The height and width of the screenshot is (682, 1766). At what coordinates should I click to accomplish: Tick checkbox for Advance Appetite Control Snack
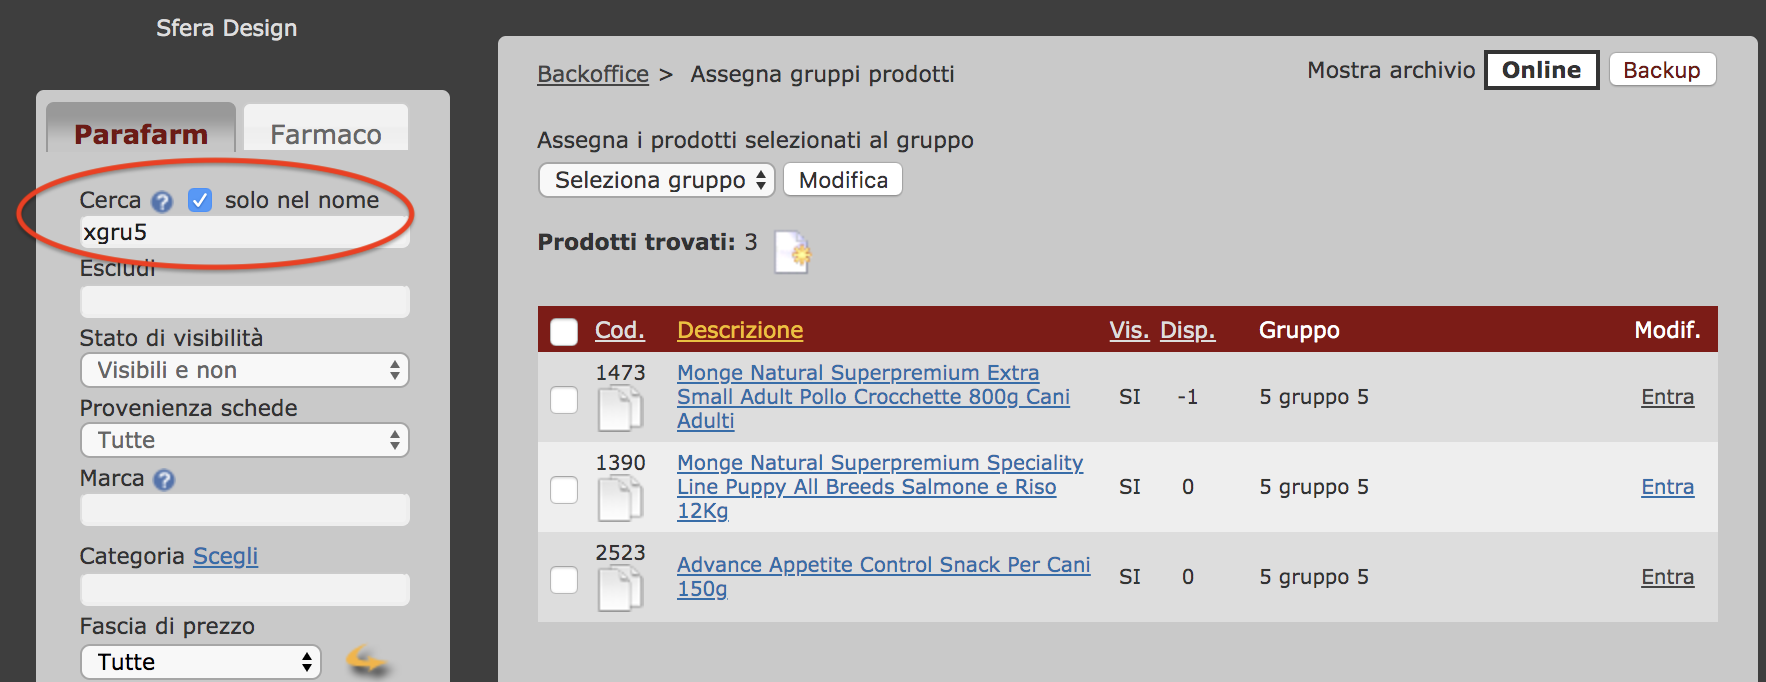(564, 580)
